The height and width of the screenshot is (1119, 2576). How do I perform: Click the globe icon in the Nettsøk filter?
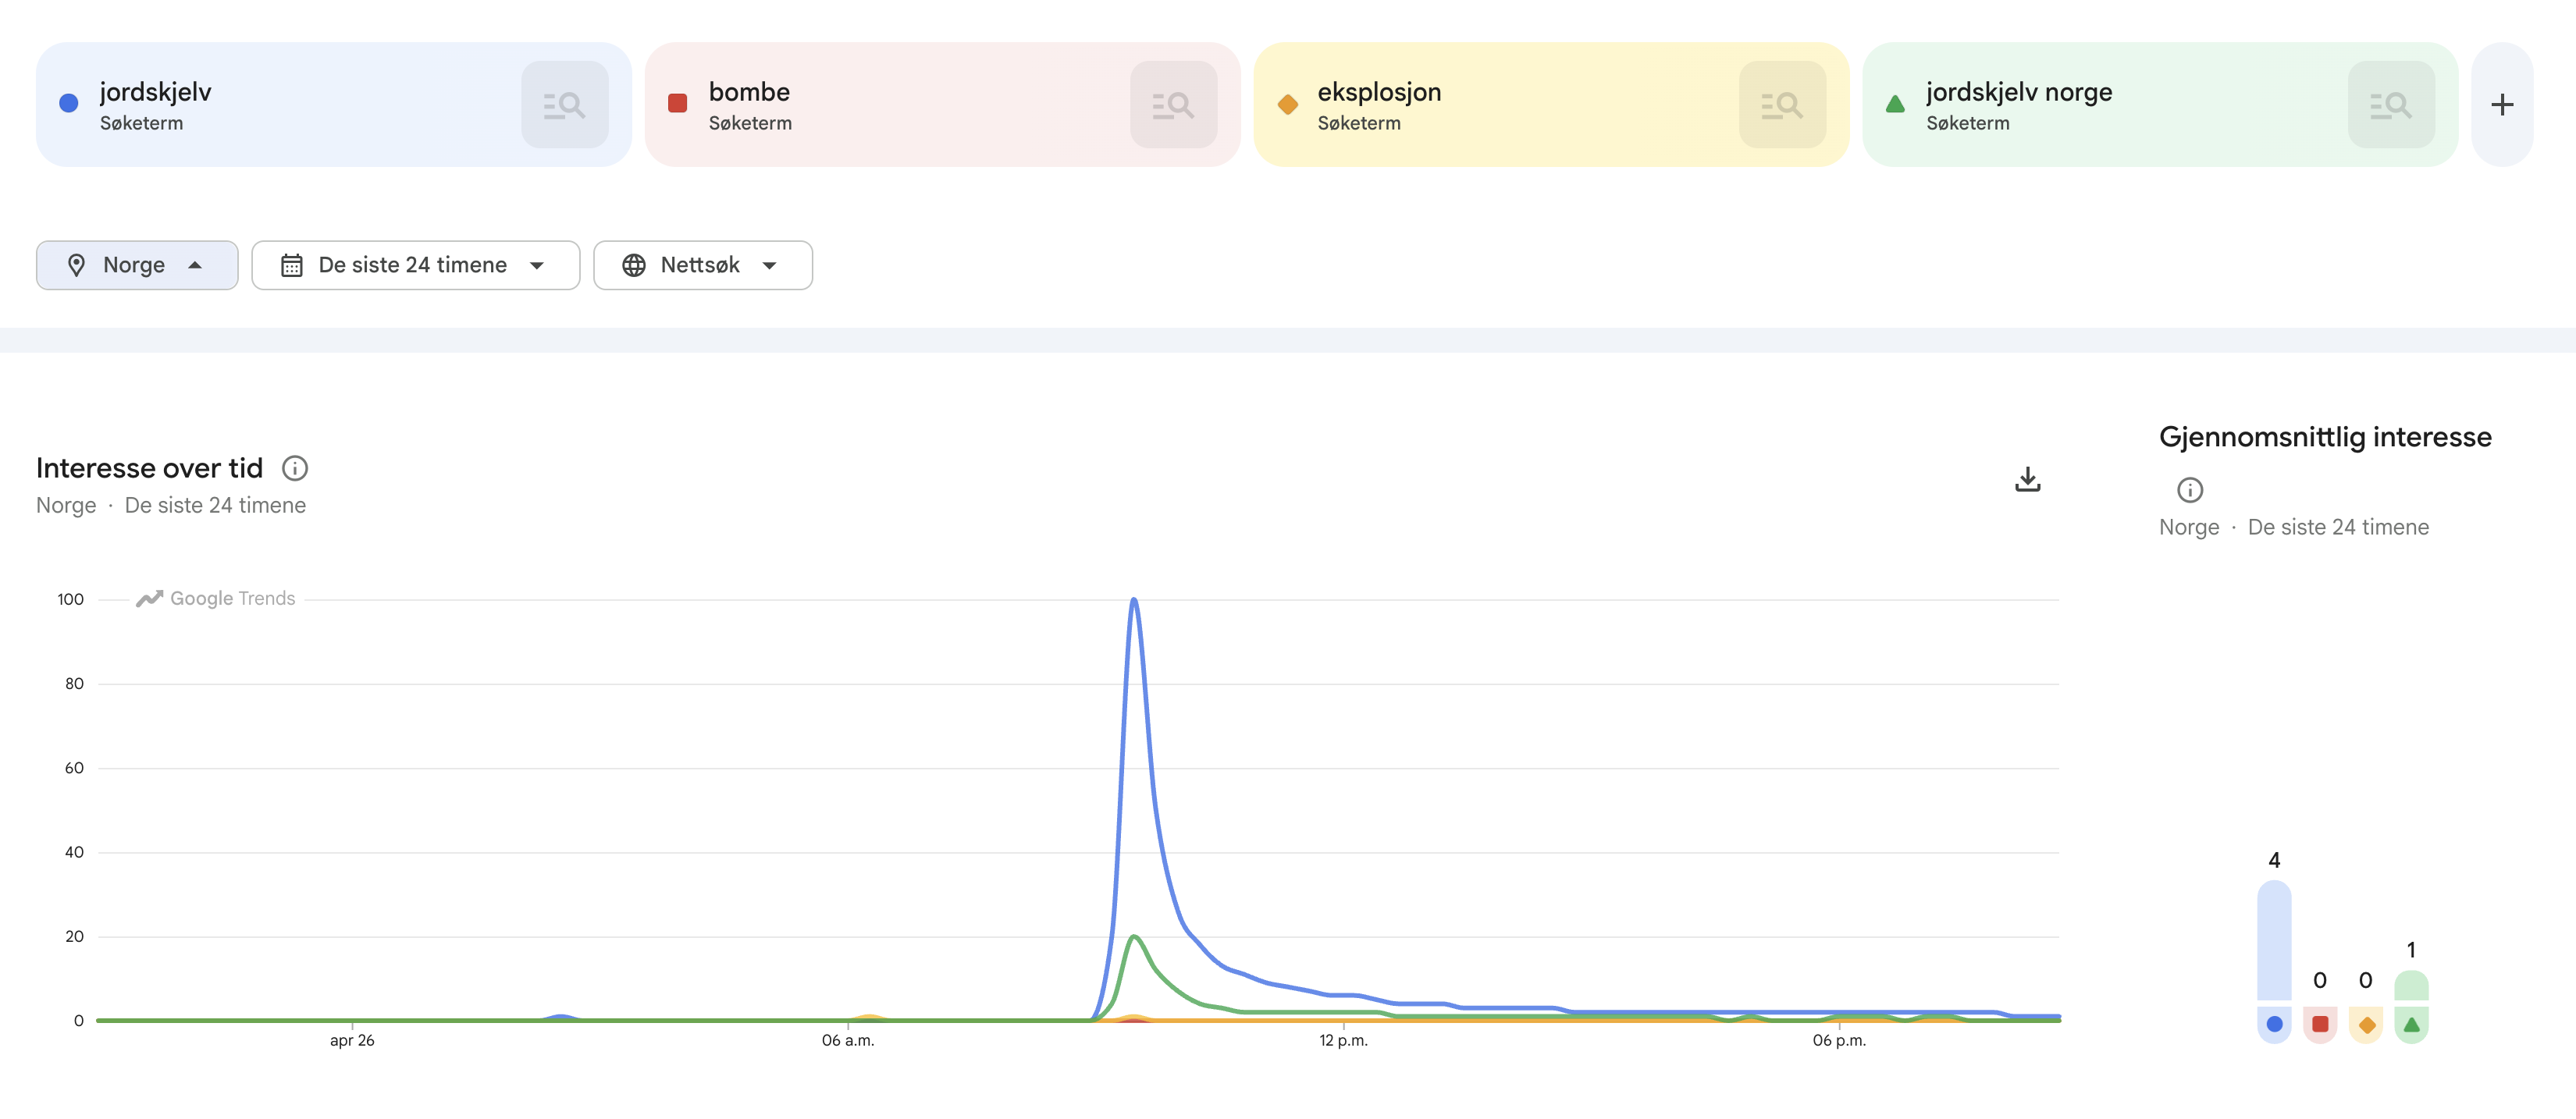point(635,265)
